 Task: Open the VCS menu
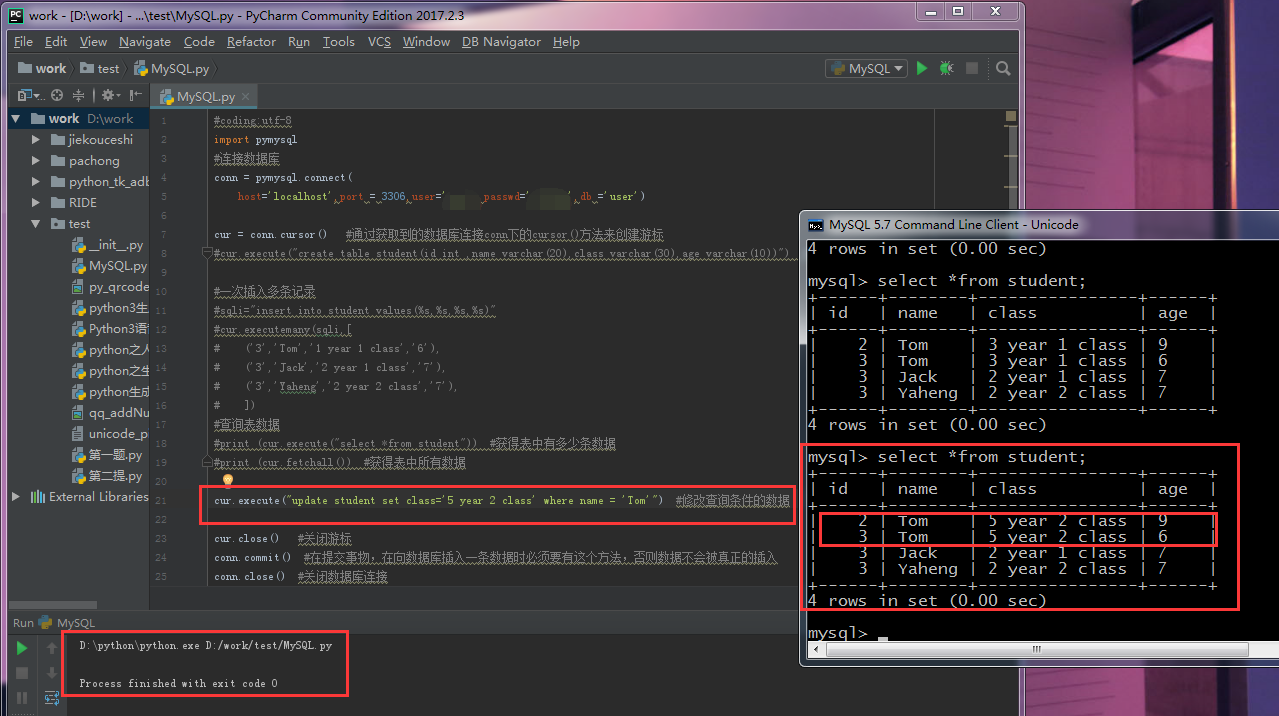[379, 42]
